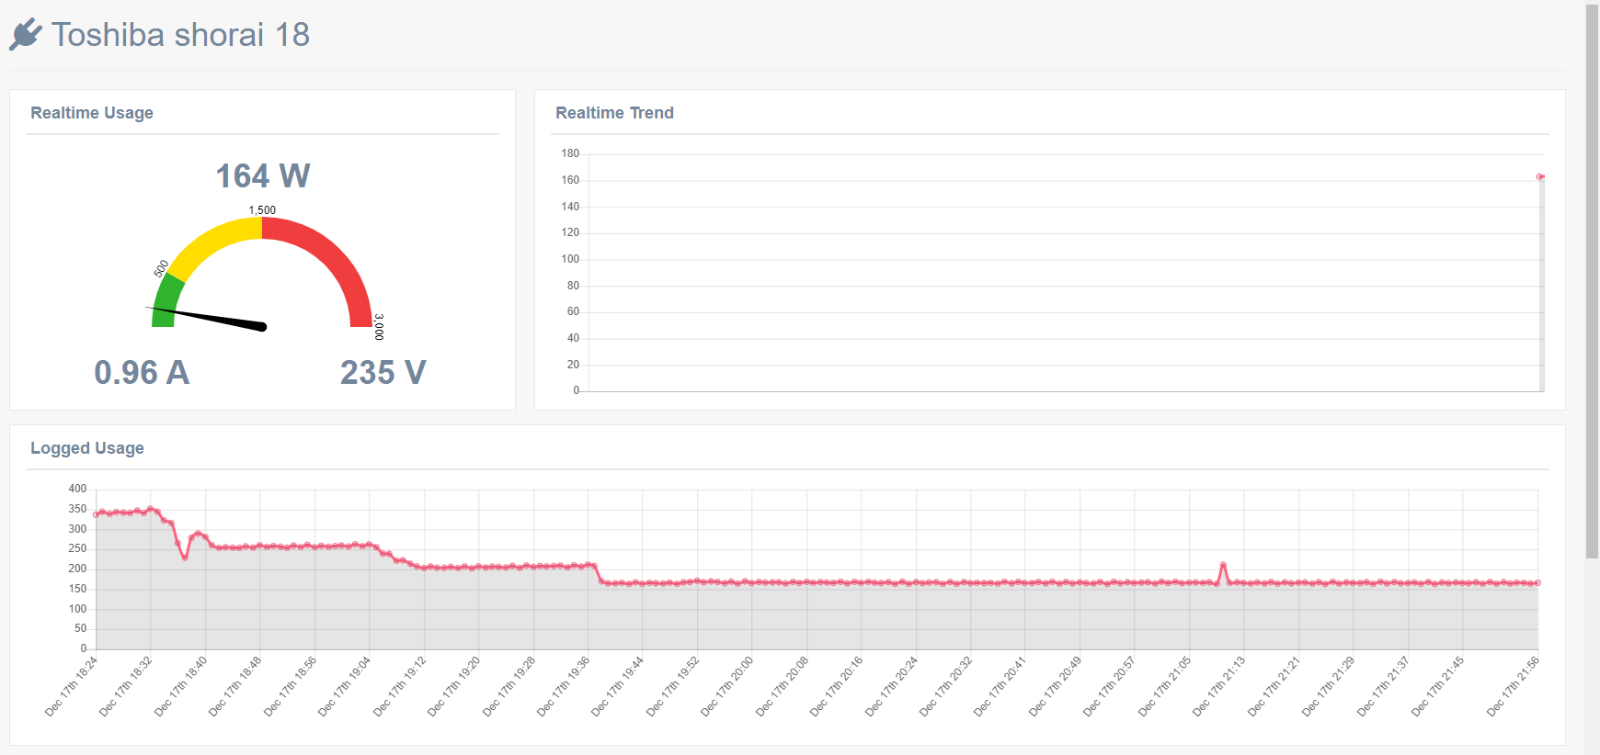Click the Logged Usage panel heading
Image resolution: width=1600 pixels, height=755 pixels.
pos(87,448)
